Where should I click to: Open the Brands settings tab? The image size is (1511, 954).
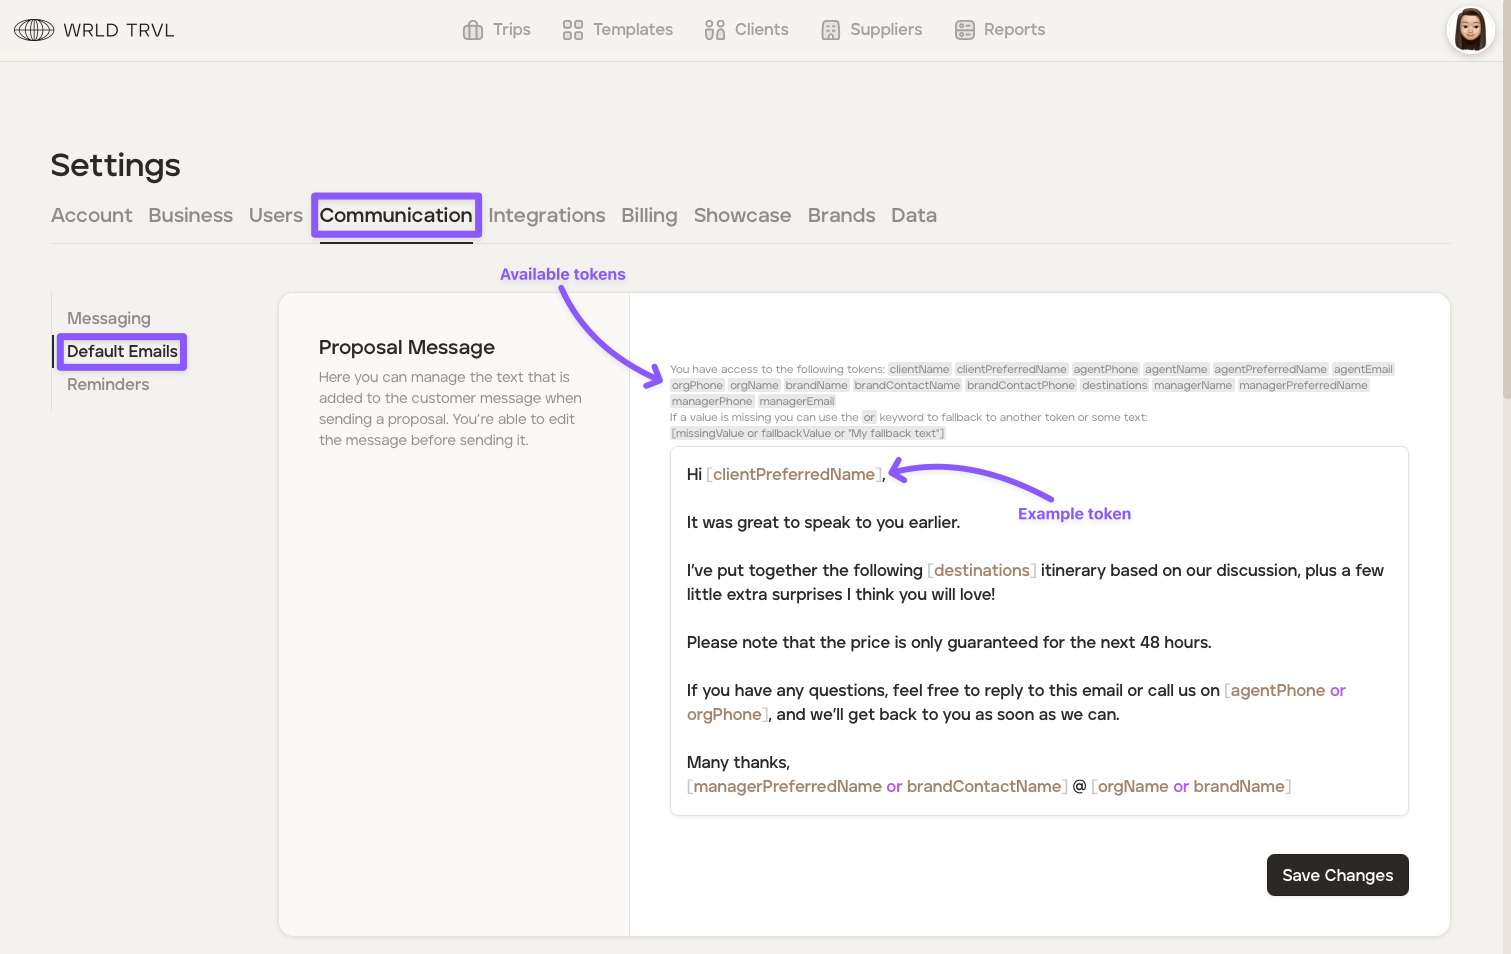841,215
